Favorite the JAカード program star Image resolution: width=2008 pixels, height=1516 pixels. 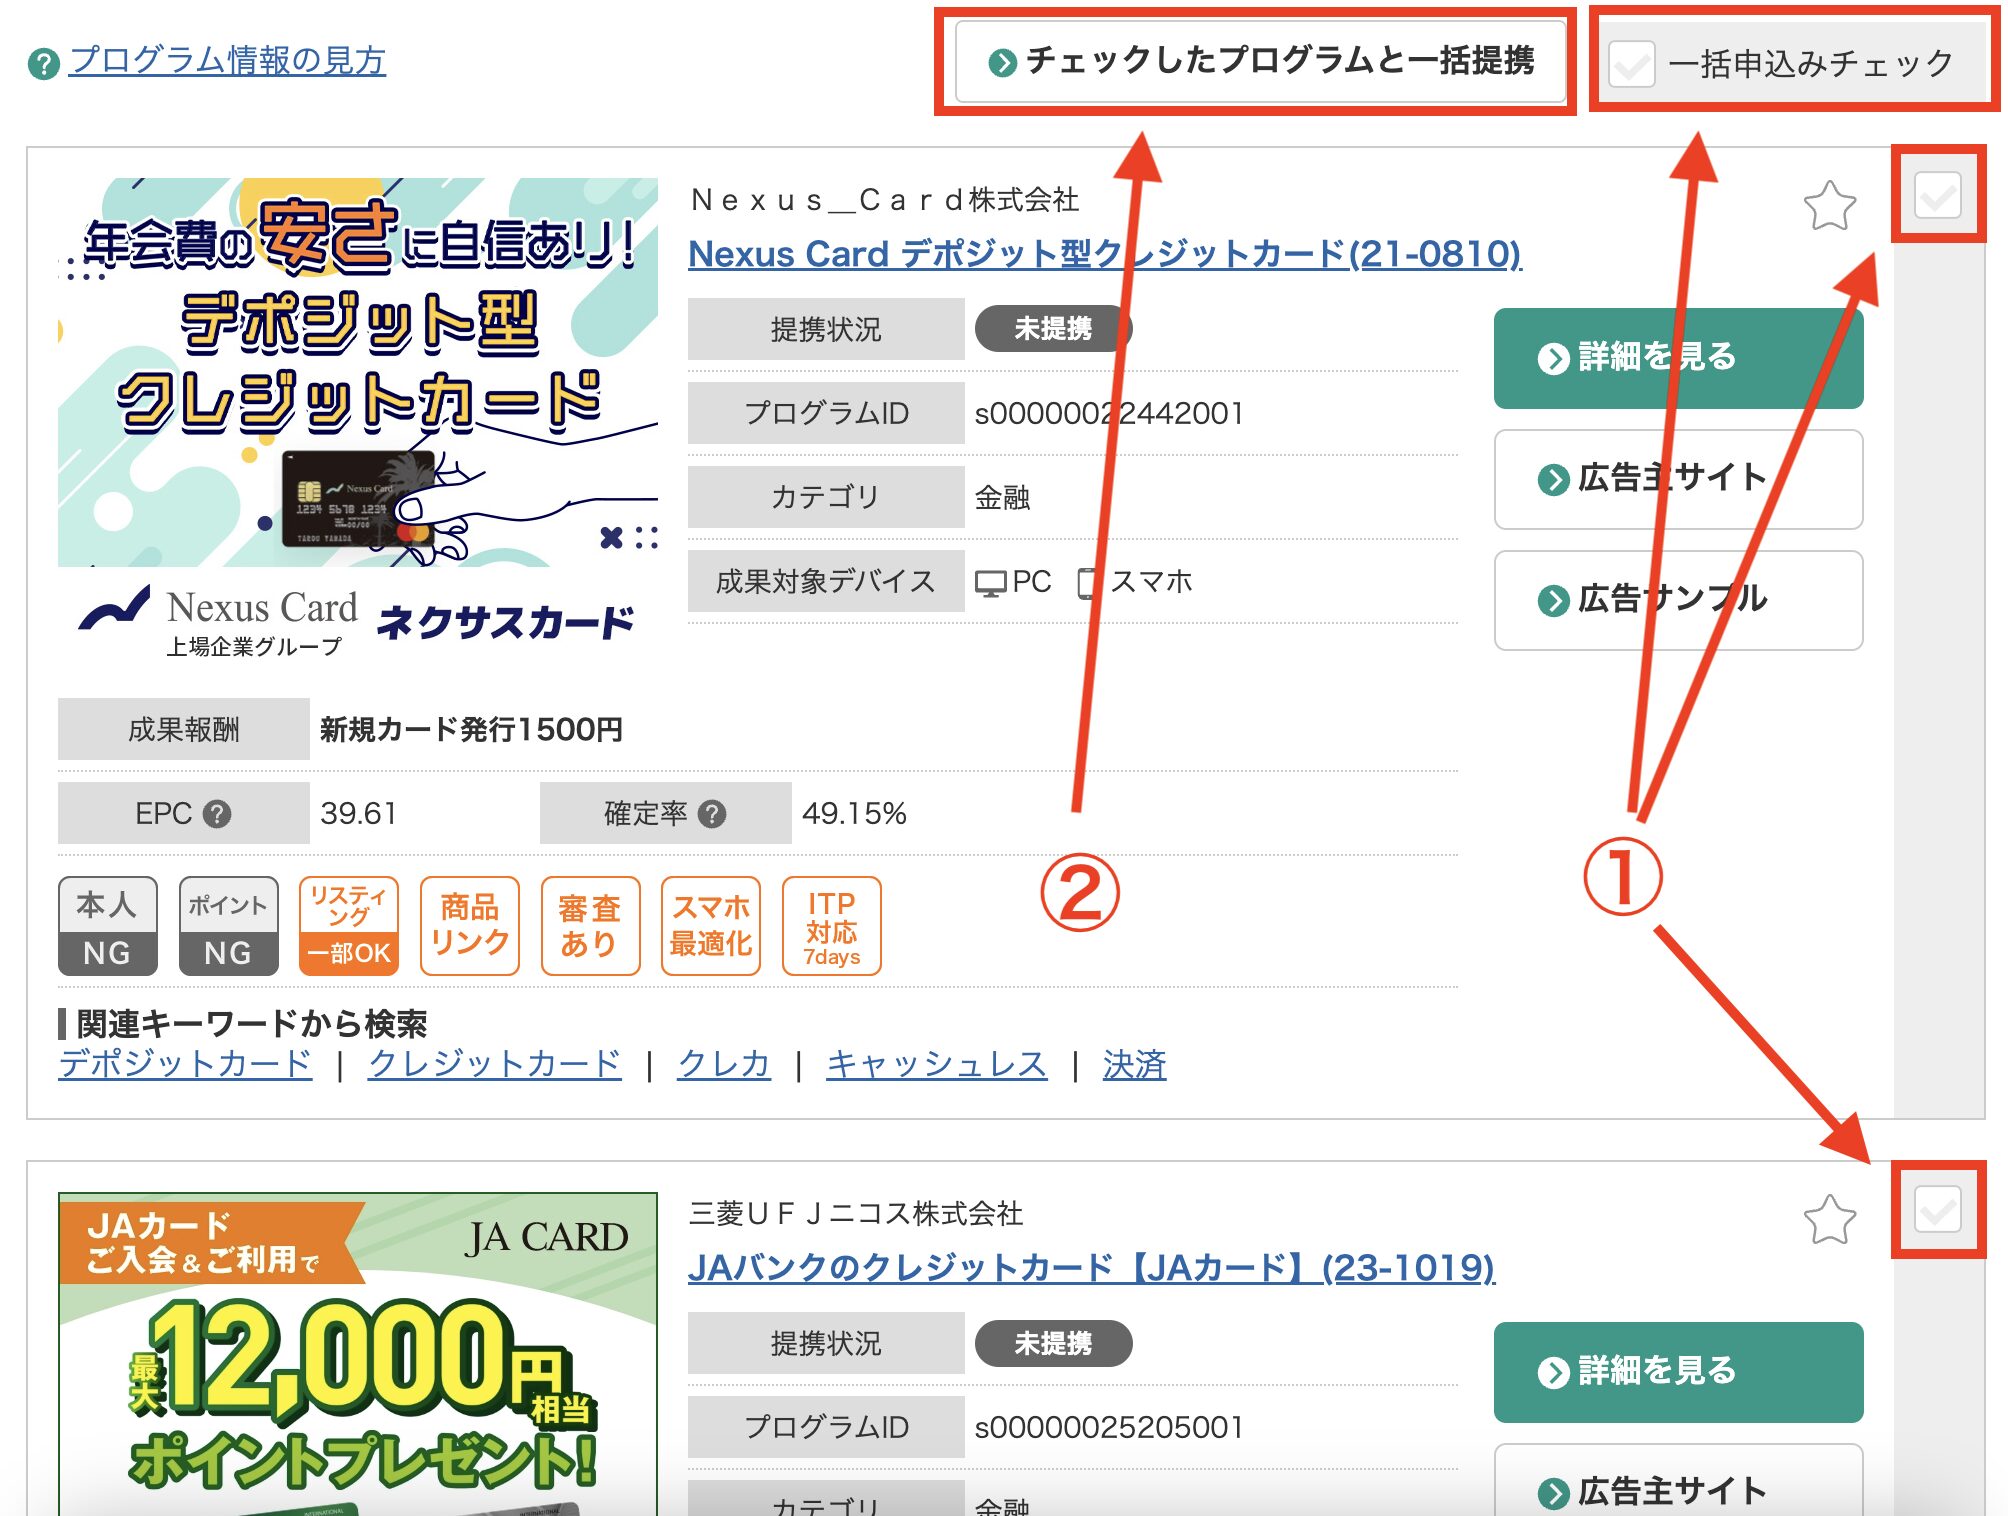pyautogui.click(x=1829, y=1220)
